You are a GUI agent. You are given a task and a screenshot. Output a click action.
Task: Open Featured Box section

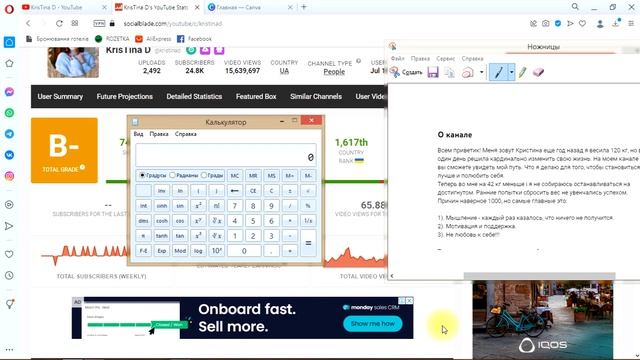pos(256,96)
